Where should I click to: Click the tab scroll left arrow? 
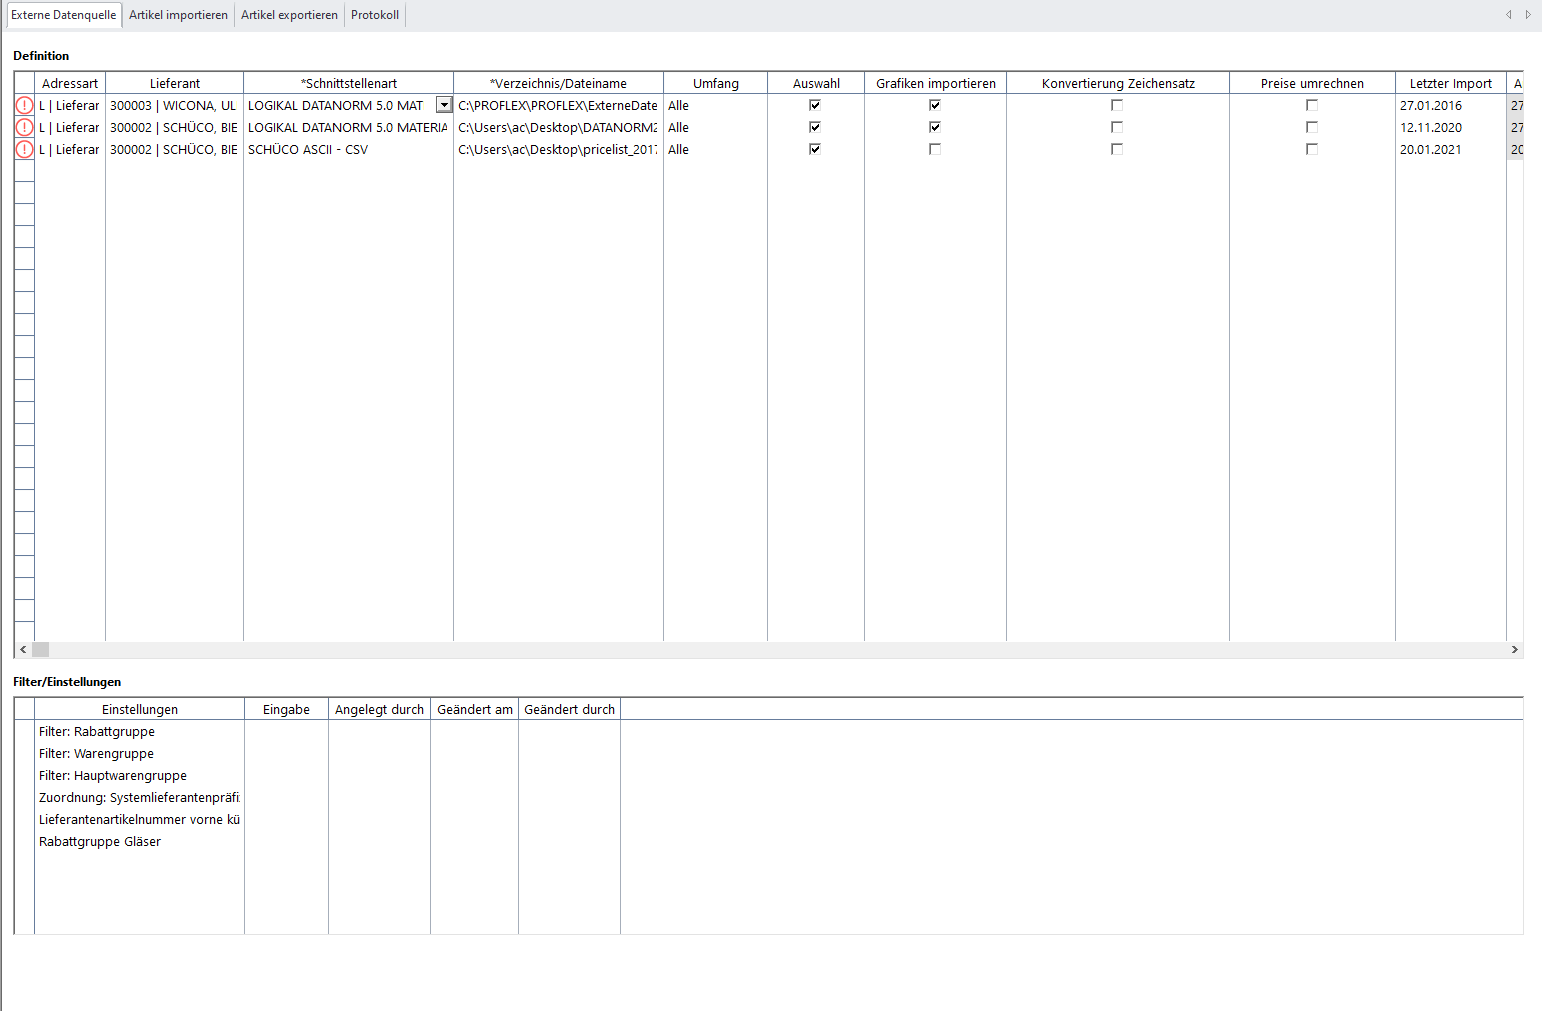click(x=1509, y=15)
